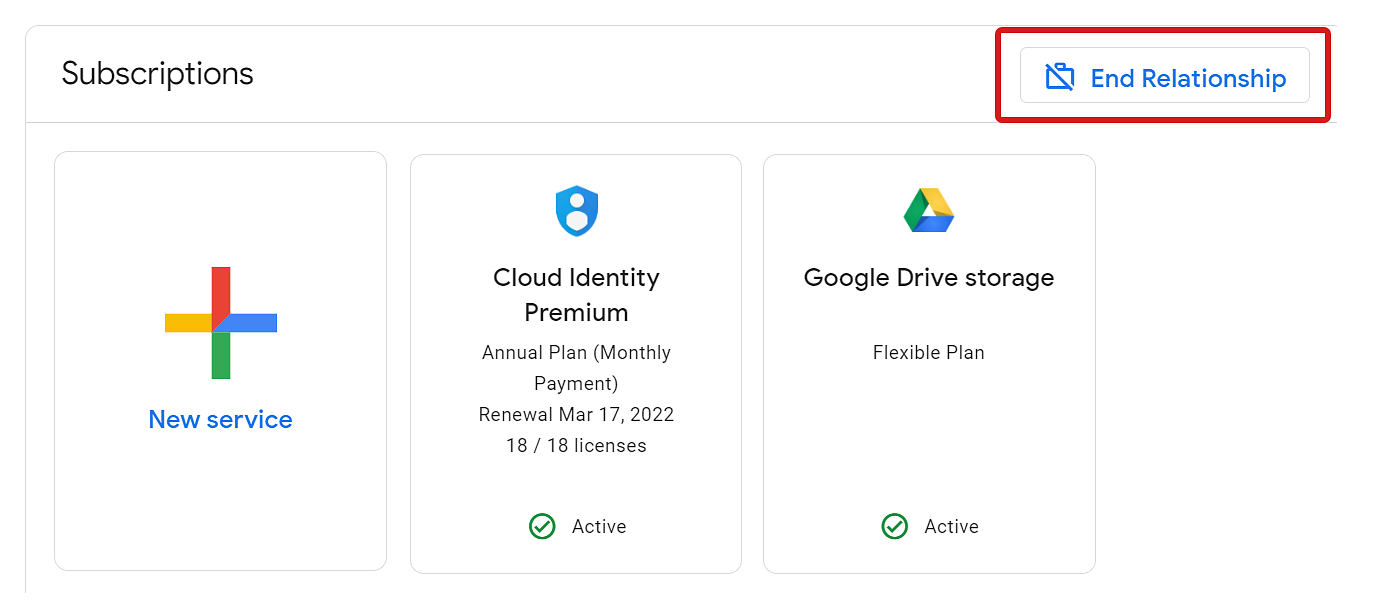1375x610 pixels.
Task: Click the green check under Cloud Identity Premium
Action: pyautogui.click(x=542, y=526)
